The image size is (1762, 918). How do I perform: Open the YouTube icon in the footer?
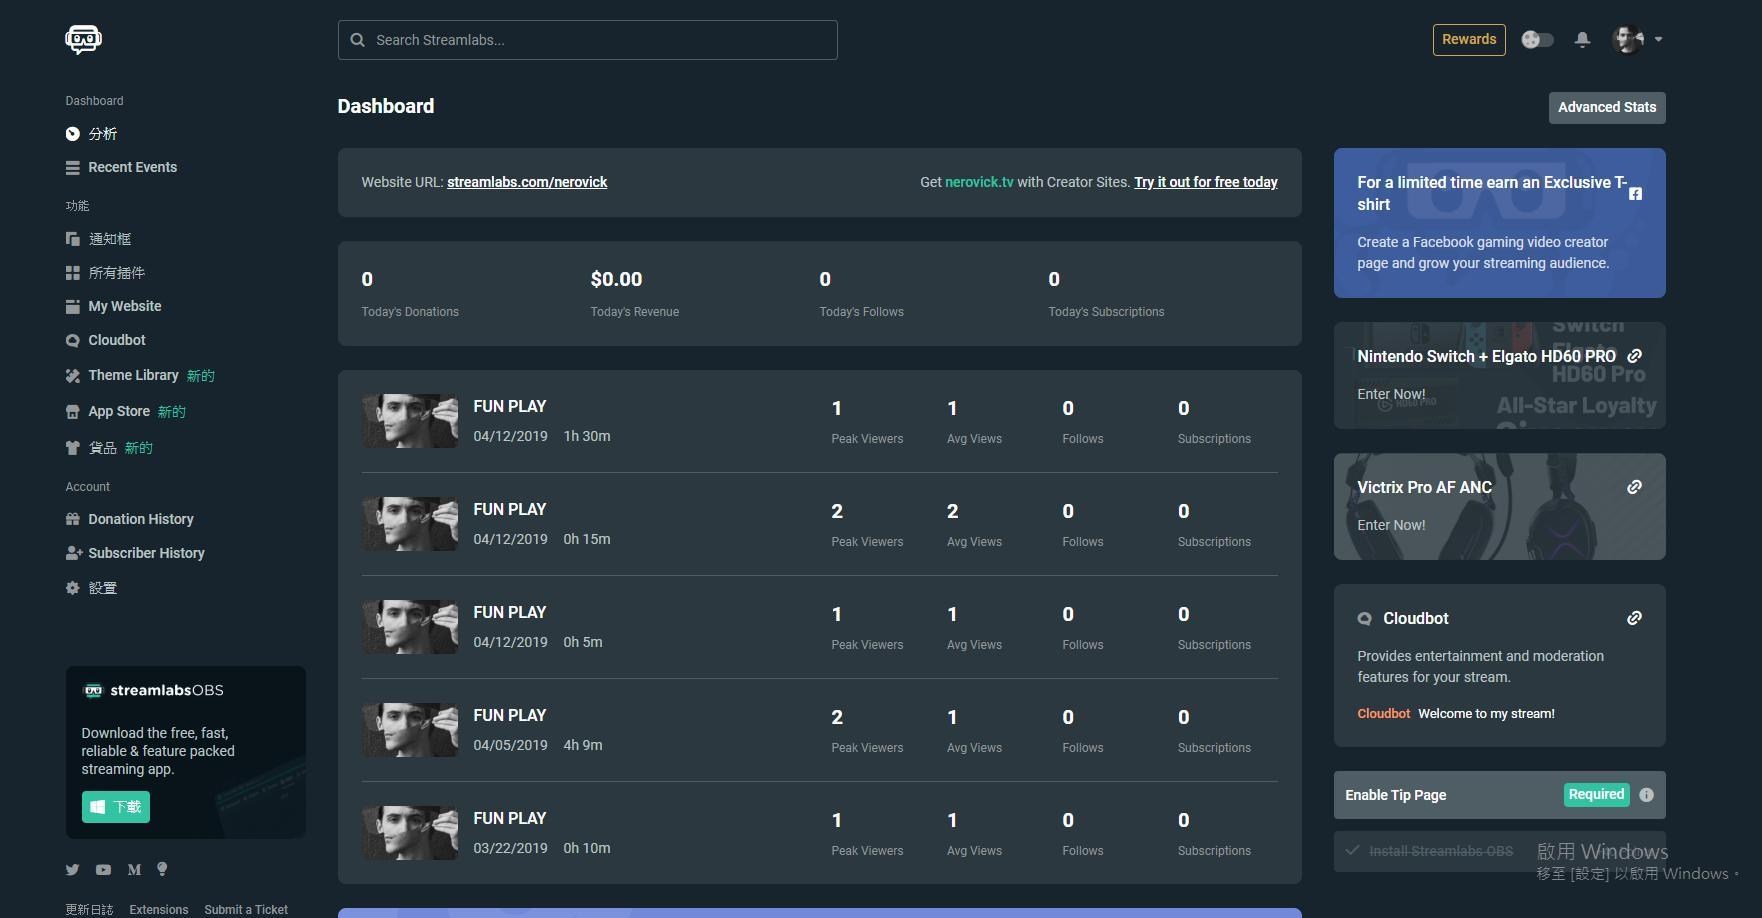tap(103, 870)
